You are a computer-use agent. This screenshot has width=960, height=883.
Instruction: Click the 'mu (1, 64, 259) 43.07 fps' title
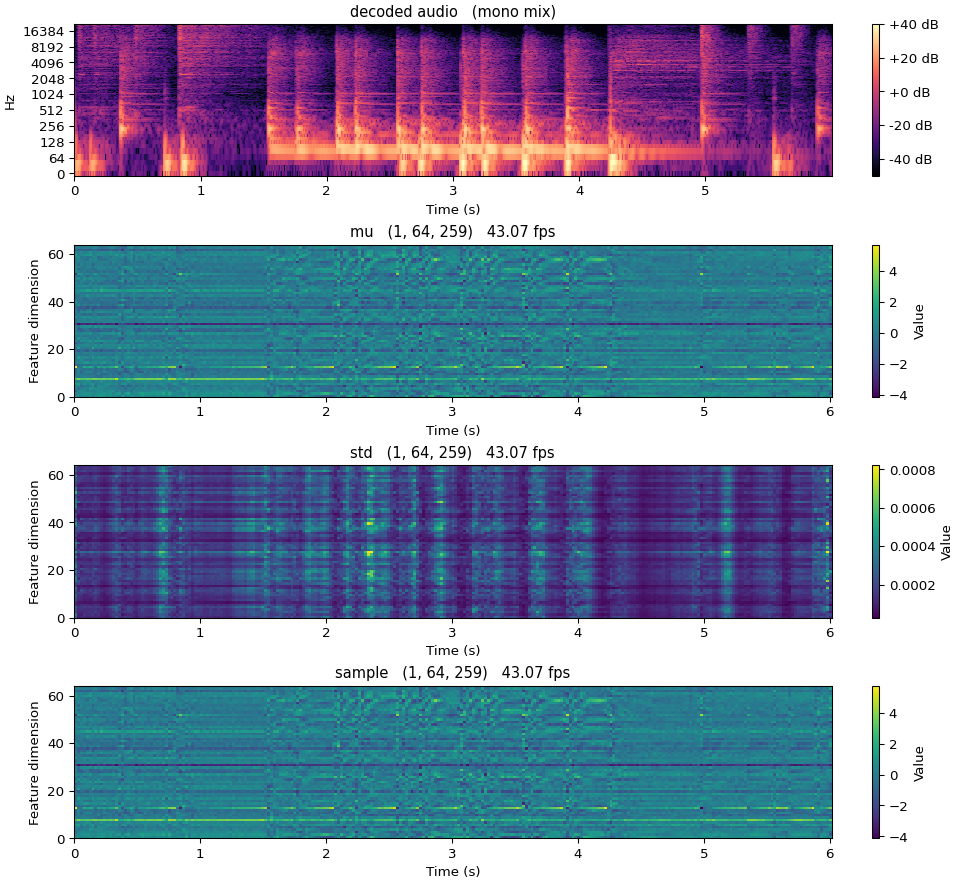[x=453, y=232]
